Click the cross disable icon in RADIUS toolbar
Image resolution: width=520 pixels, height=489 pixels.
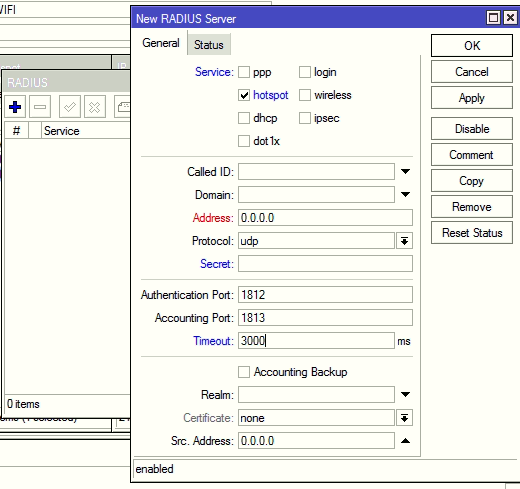coord(95,107)
